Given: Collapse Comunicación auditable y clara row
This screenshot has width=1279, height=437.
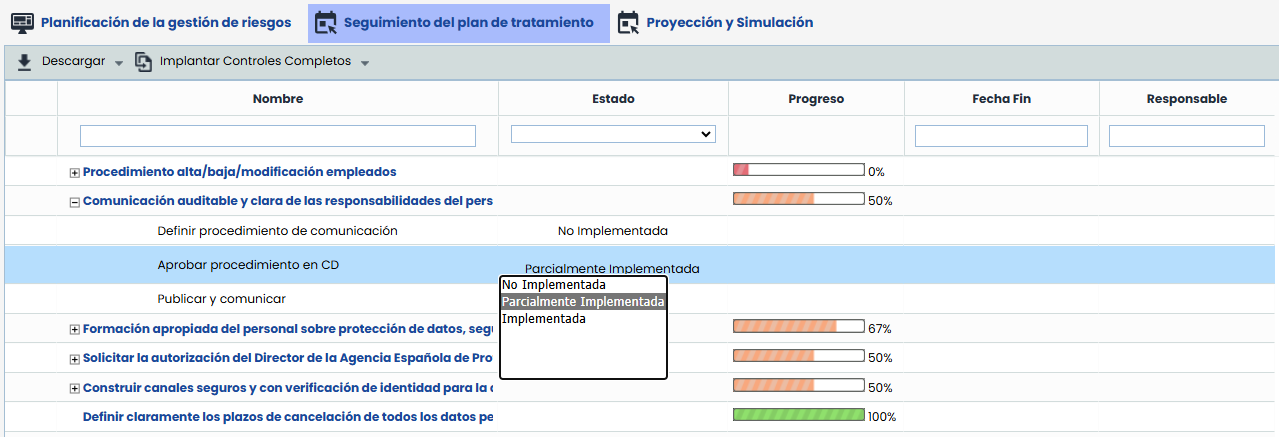Looking at the screenshot, I should [x=74, y=201].
